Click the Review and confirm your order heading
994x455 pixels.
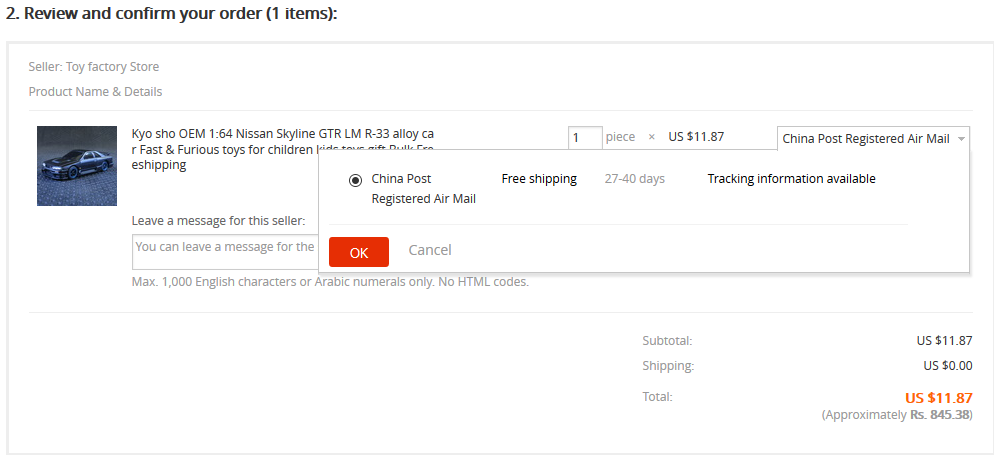(x=172, y=14)
